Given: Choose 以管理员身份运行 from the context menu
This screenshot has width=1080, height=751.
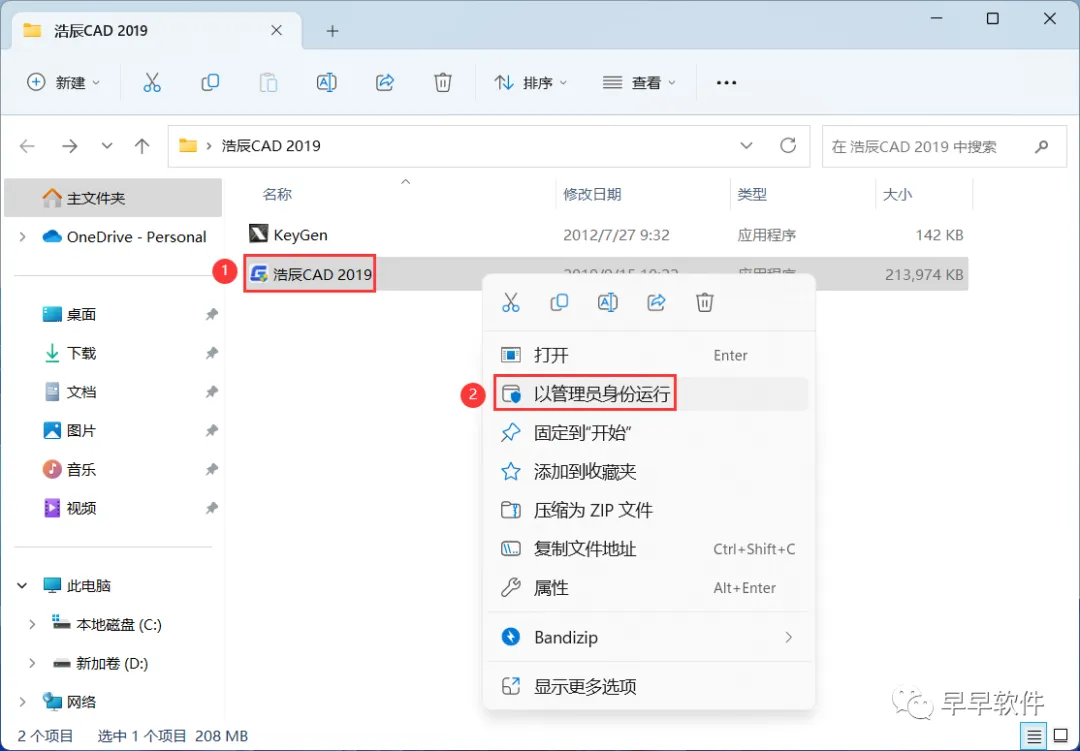Looking at the screenshot, I should pos(649,394).
